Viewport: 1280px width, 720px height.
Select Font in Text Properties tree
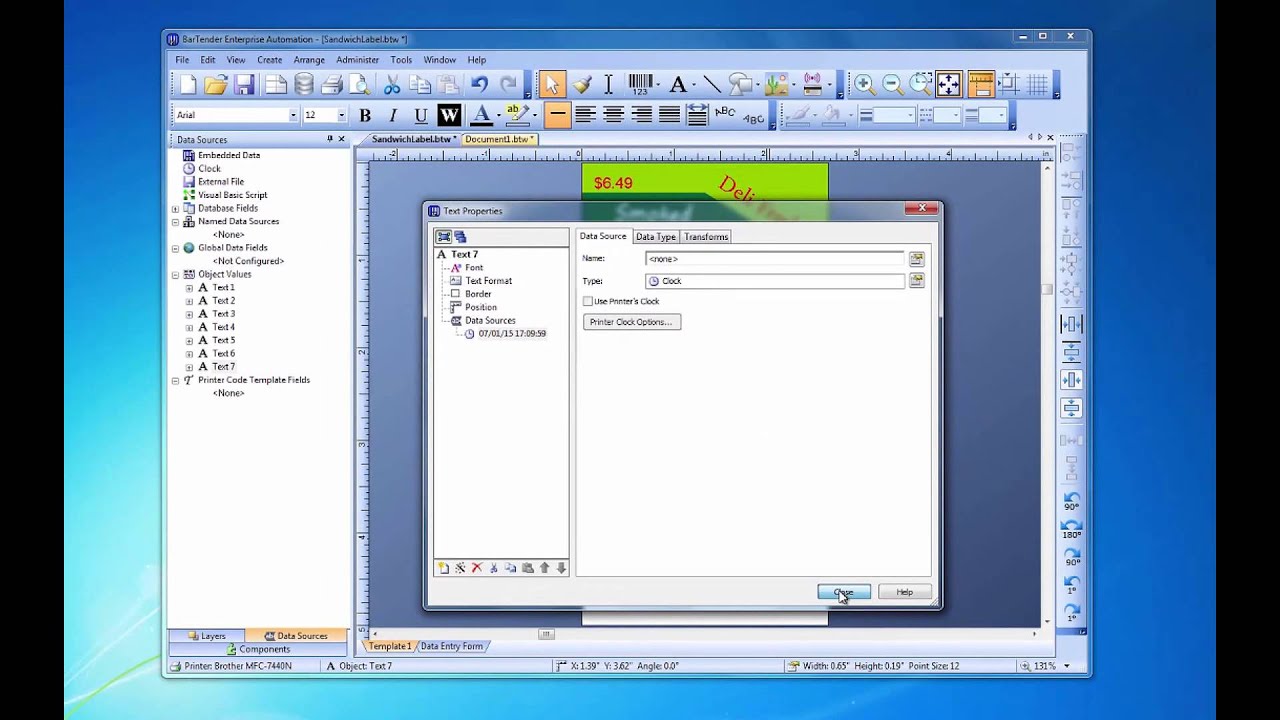[474, 268]
